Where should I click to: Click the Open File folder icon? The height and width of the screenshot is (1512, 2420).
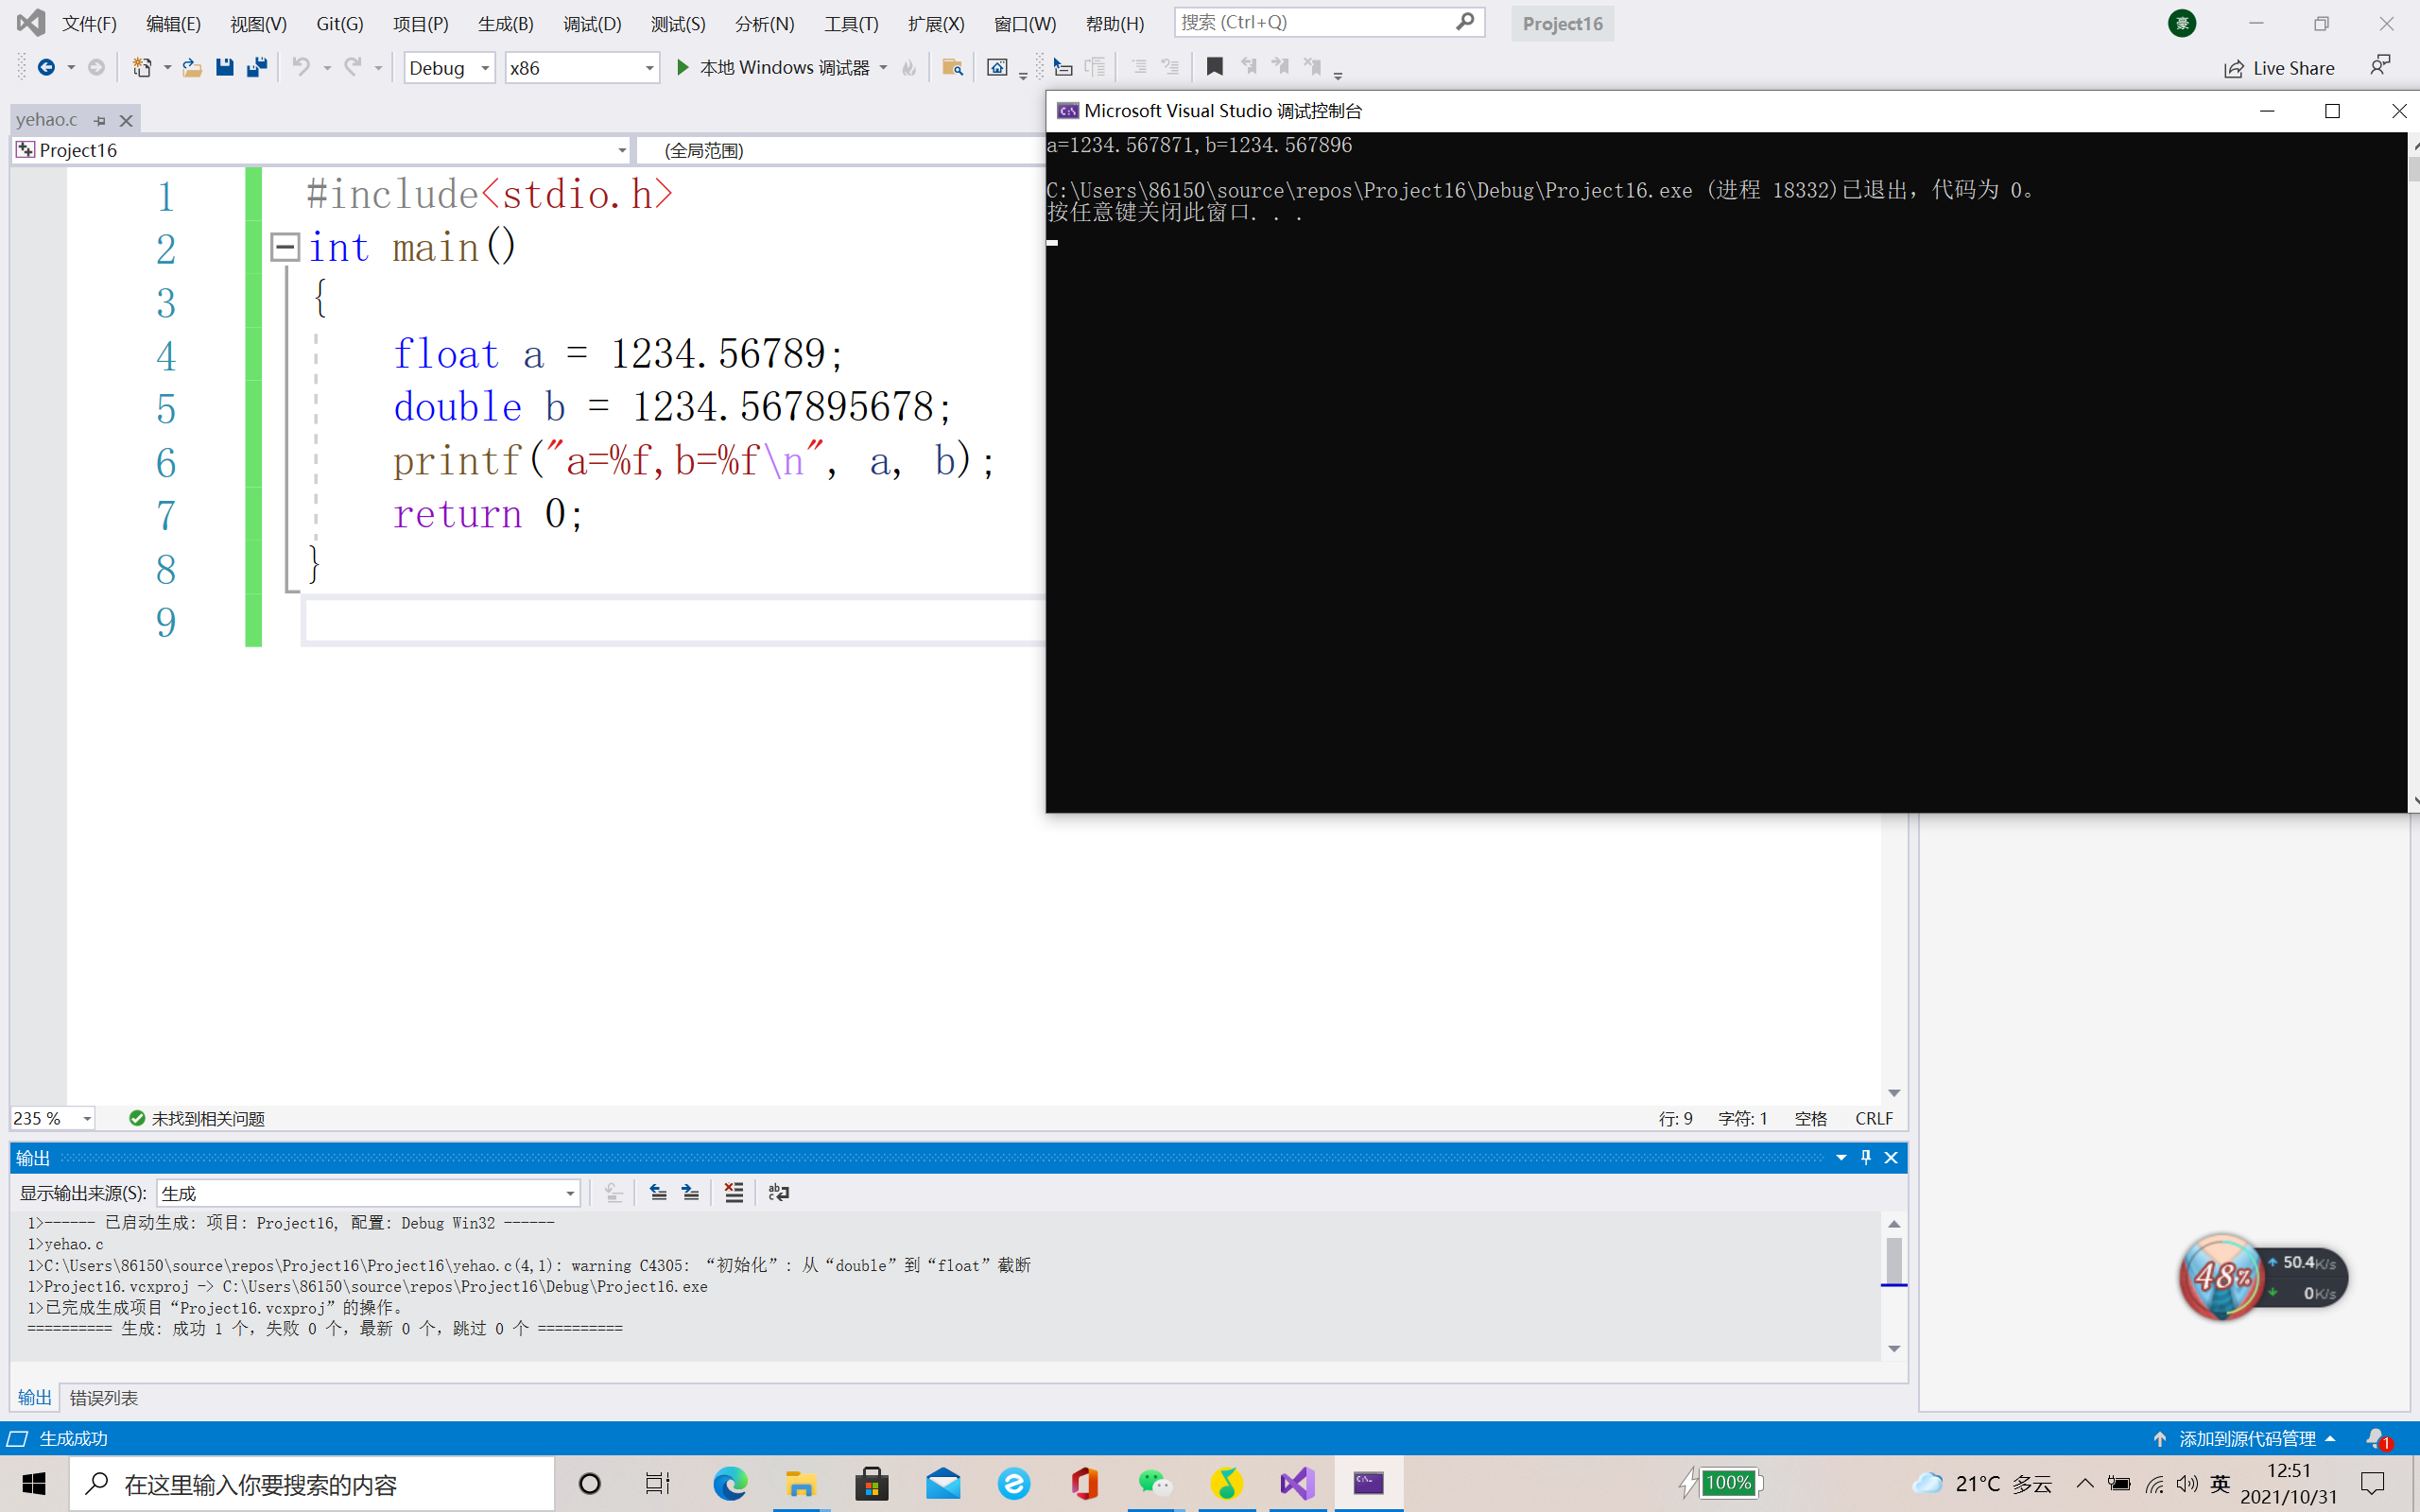[x=192, y=67]
